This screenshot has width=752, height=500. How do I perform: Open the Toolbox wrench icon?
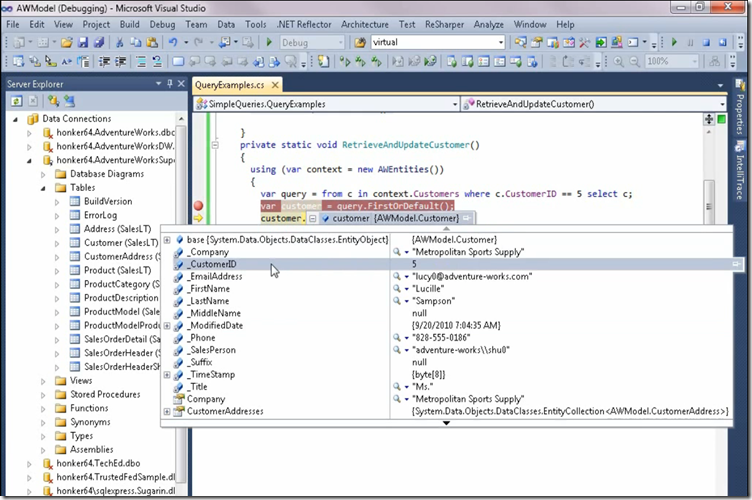584,43
